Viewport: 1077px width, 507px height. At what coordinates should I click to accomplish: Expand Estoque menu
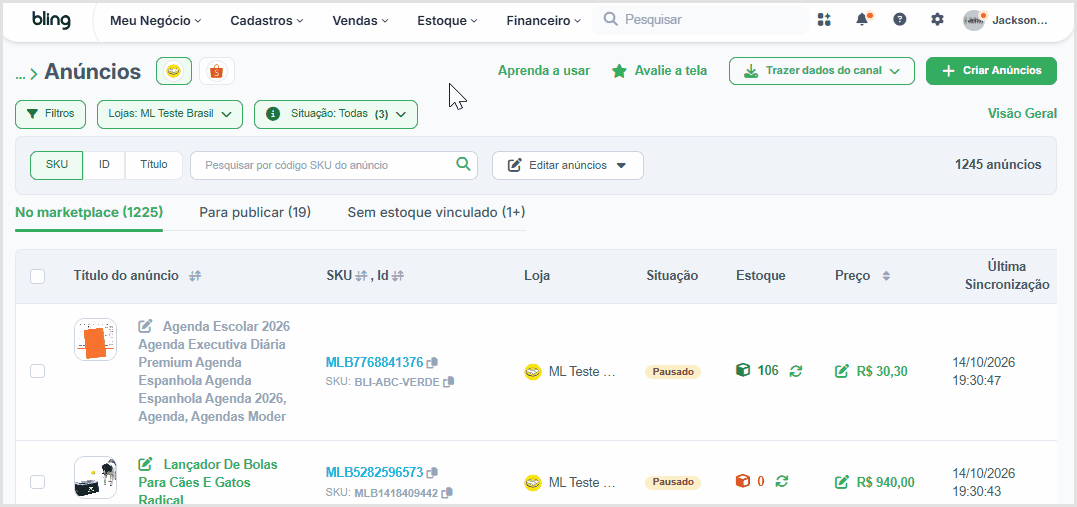coord(447,21)
